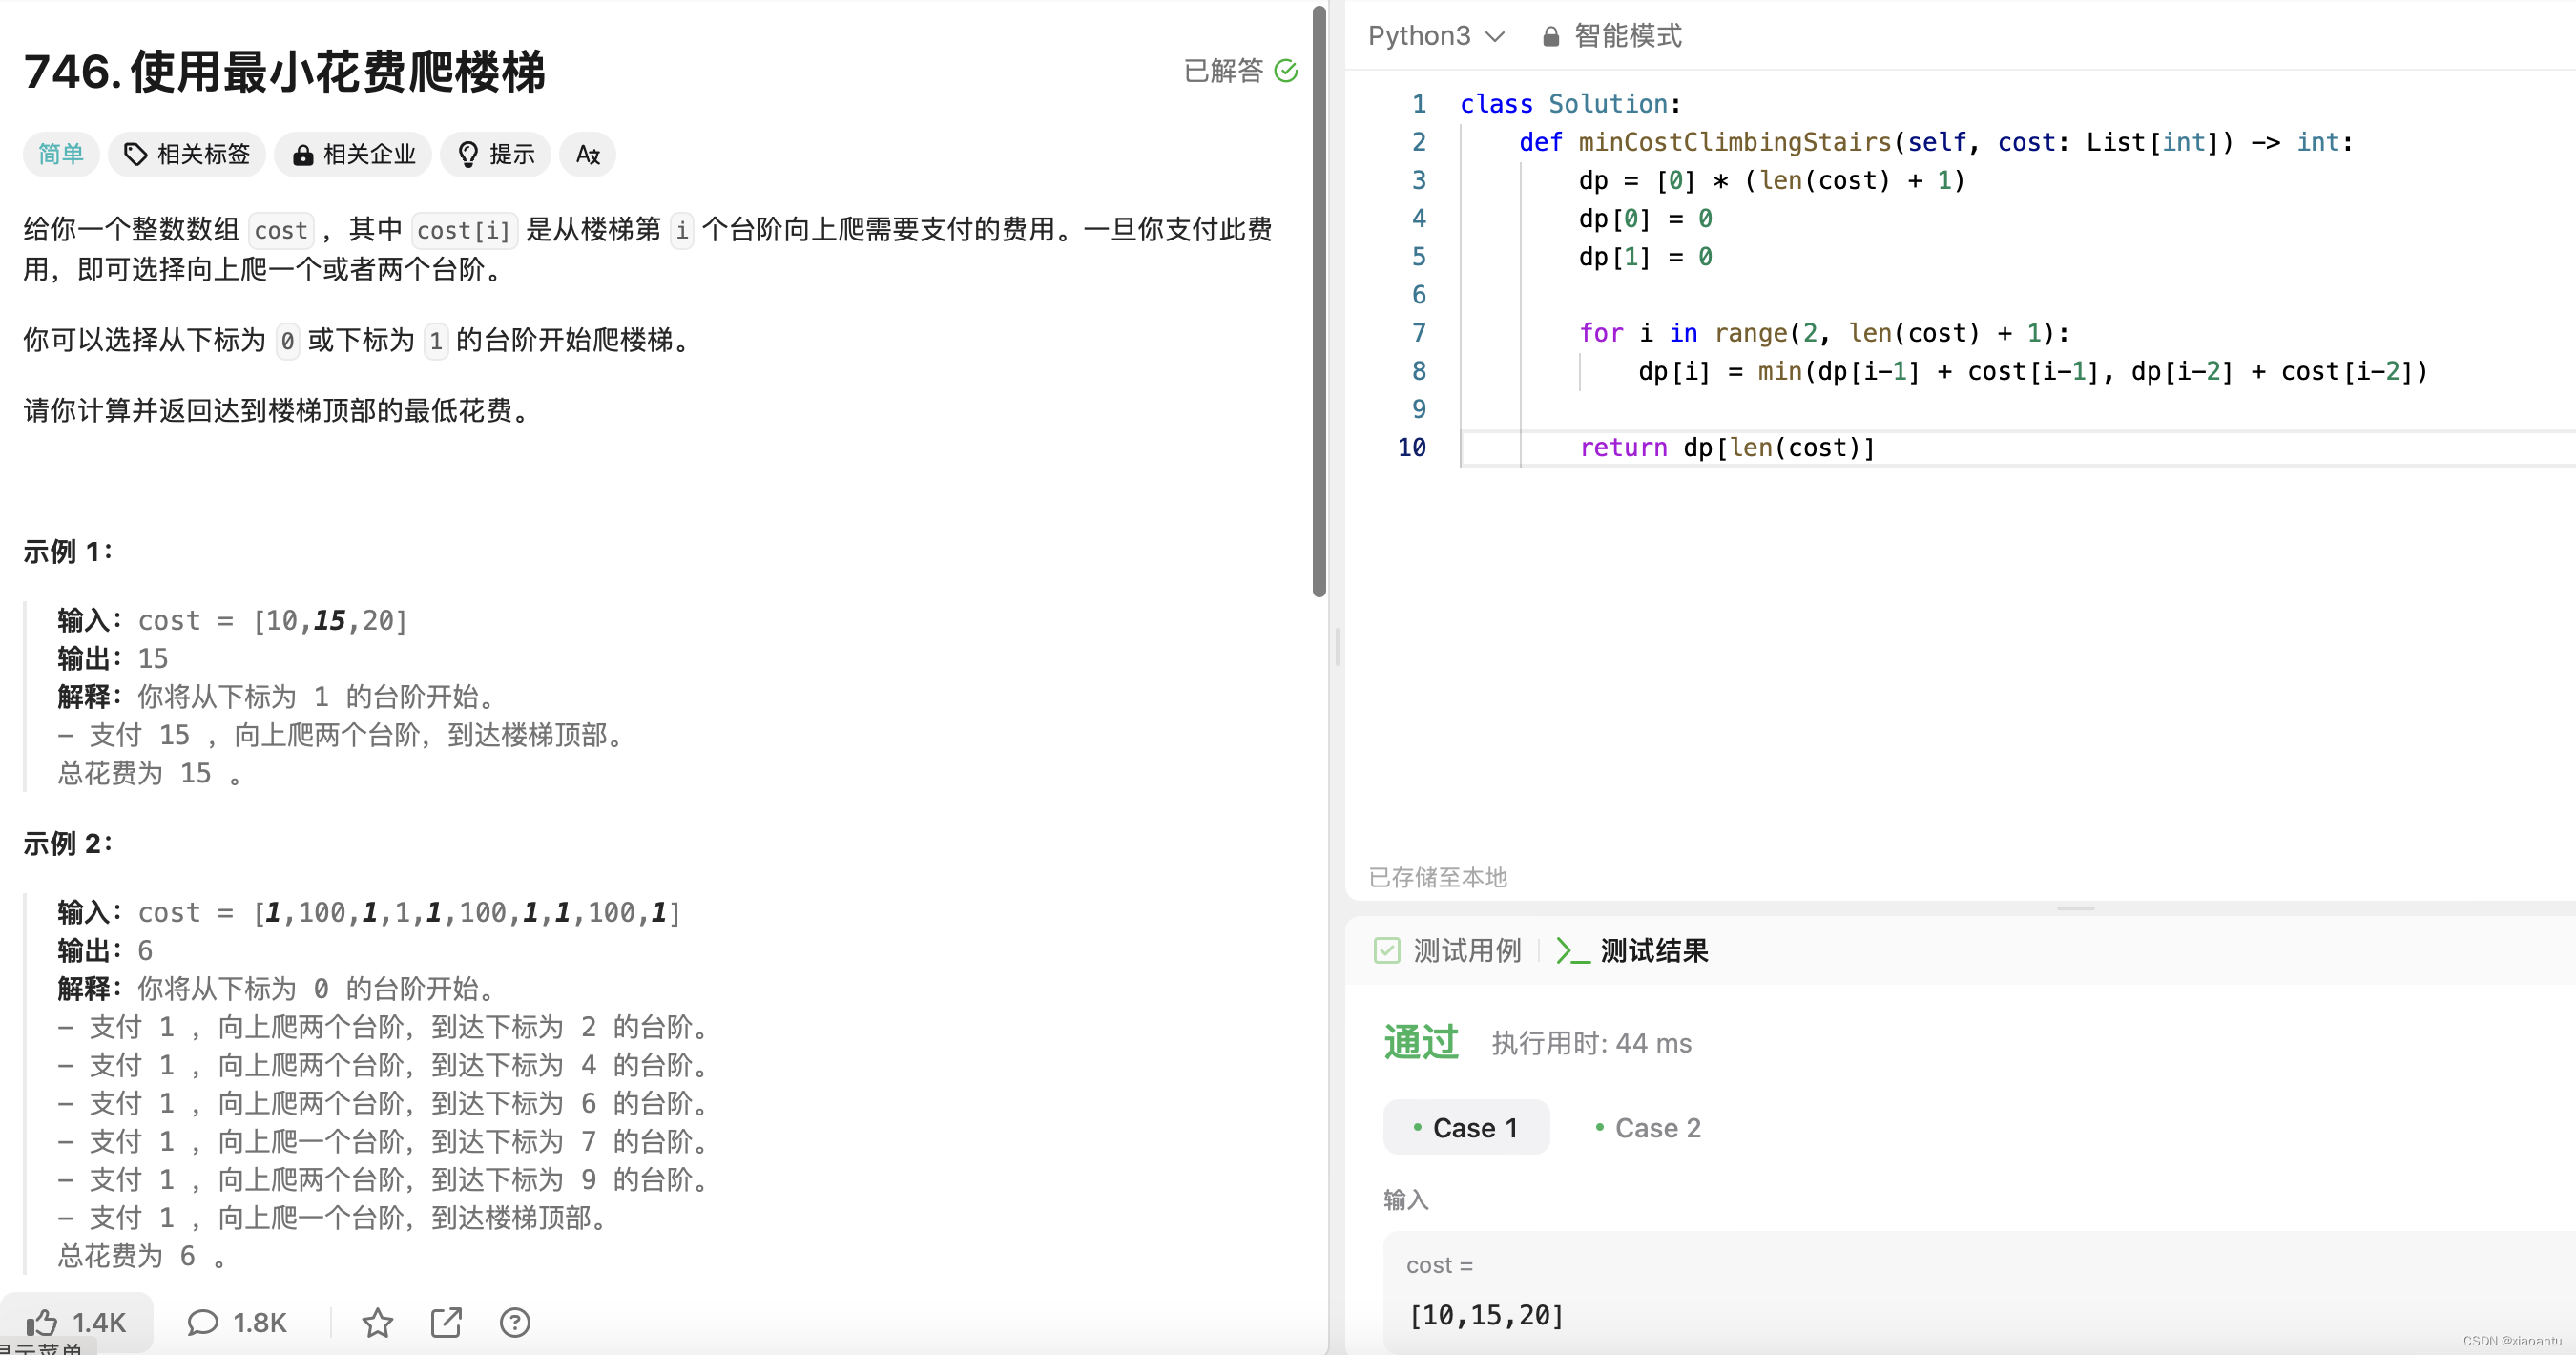
Task: Click the 执行用时: 44 ms text
Action: pos(1591,1043)
